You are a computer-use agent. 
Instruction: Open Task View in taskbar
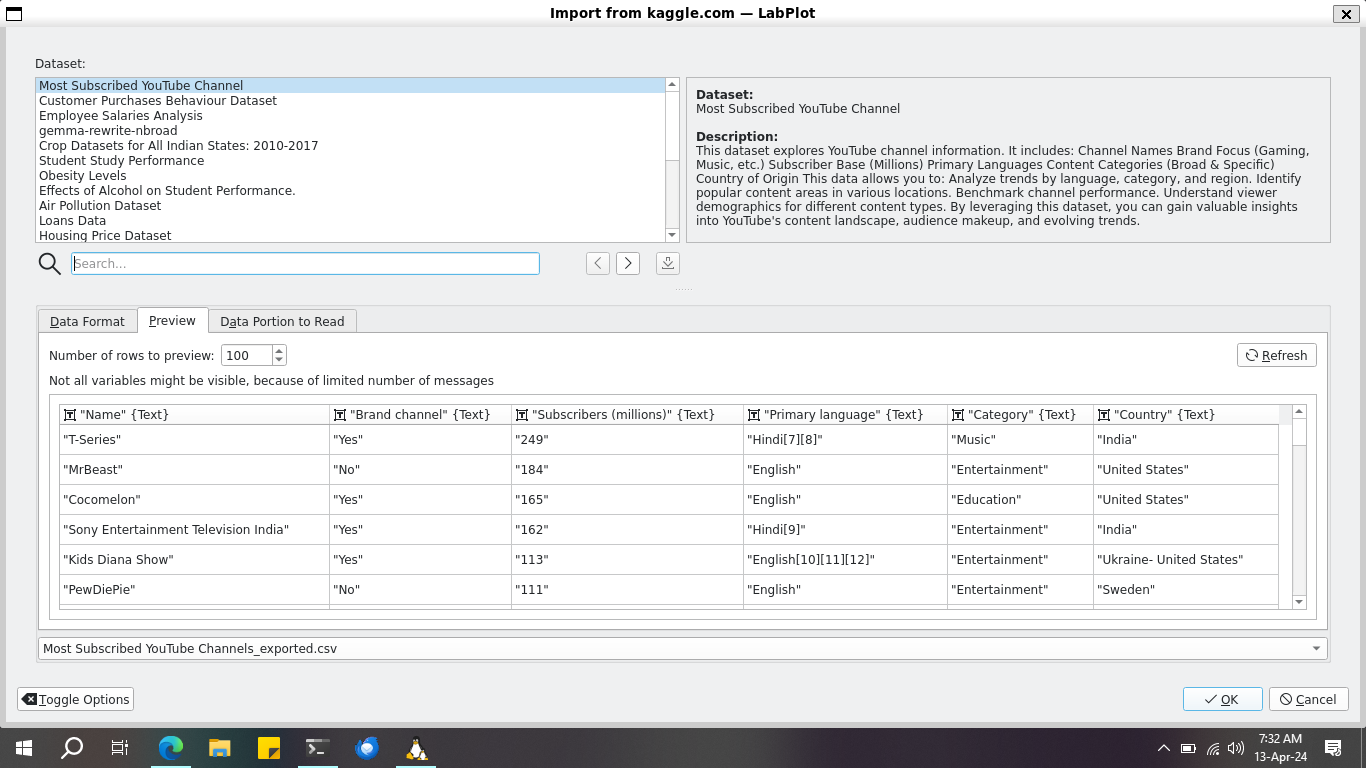(x=120, y=747)
